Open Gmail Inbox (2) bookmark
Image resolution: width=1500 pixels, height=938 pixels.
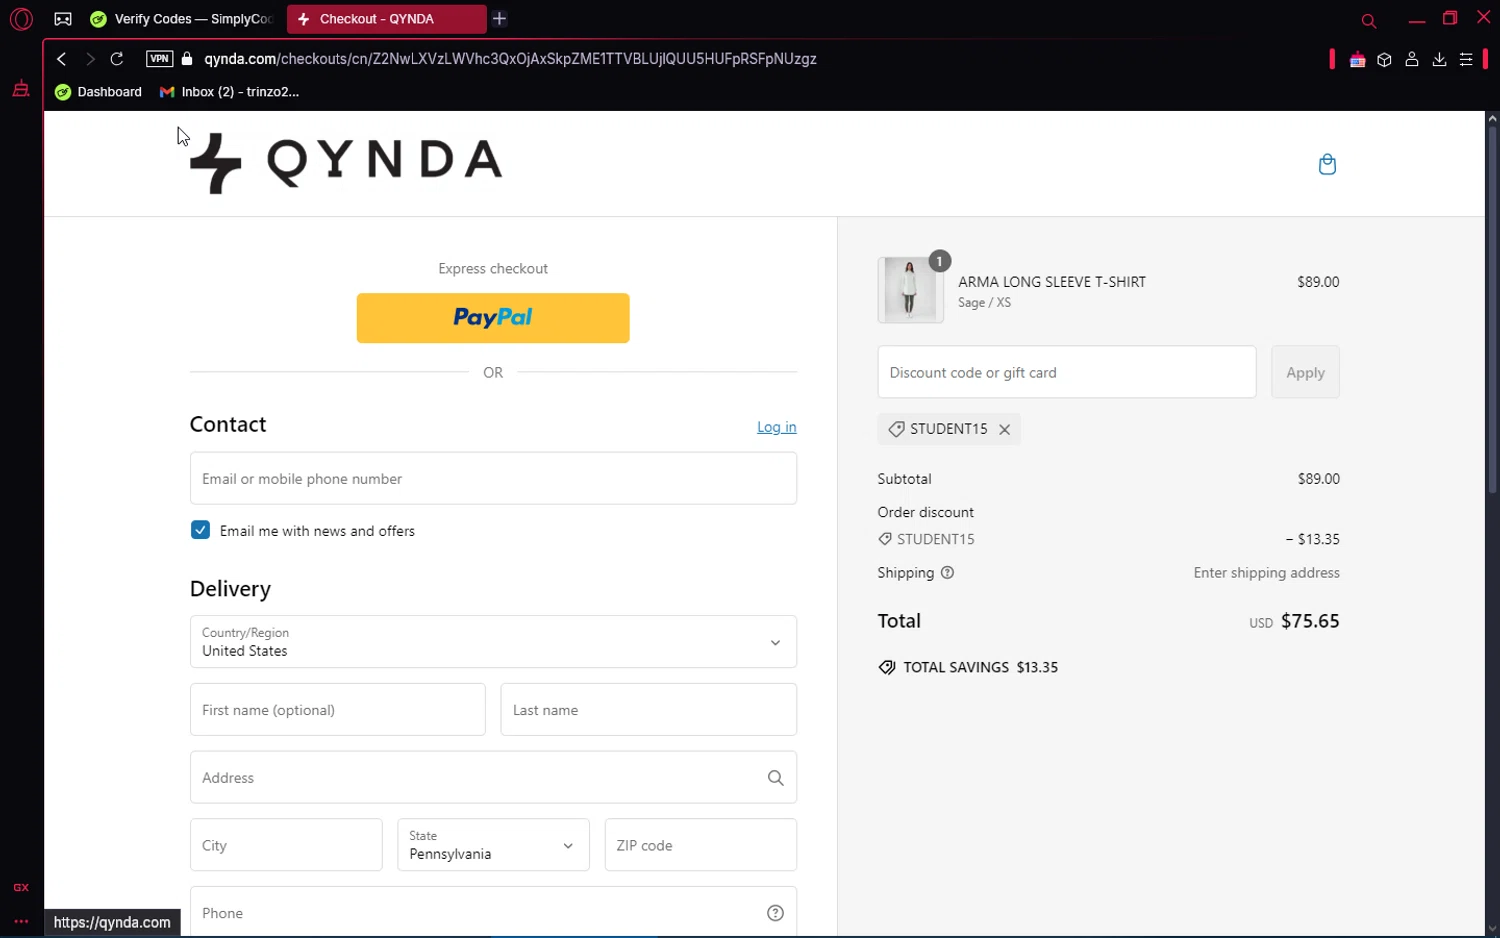point(230,92)
